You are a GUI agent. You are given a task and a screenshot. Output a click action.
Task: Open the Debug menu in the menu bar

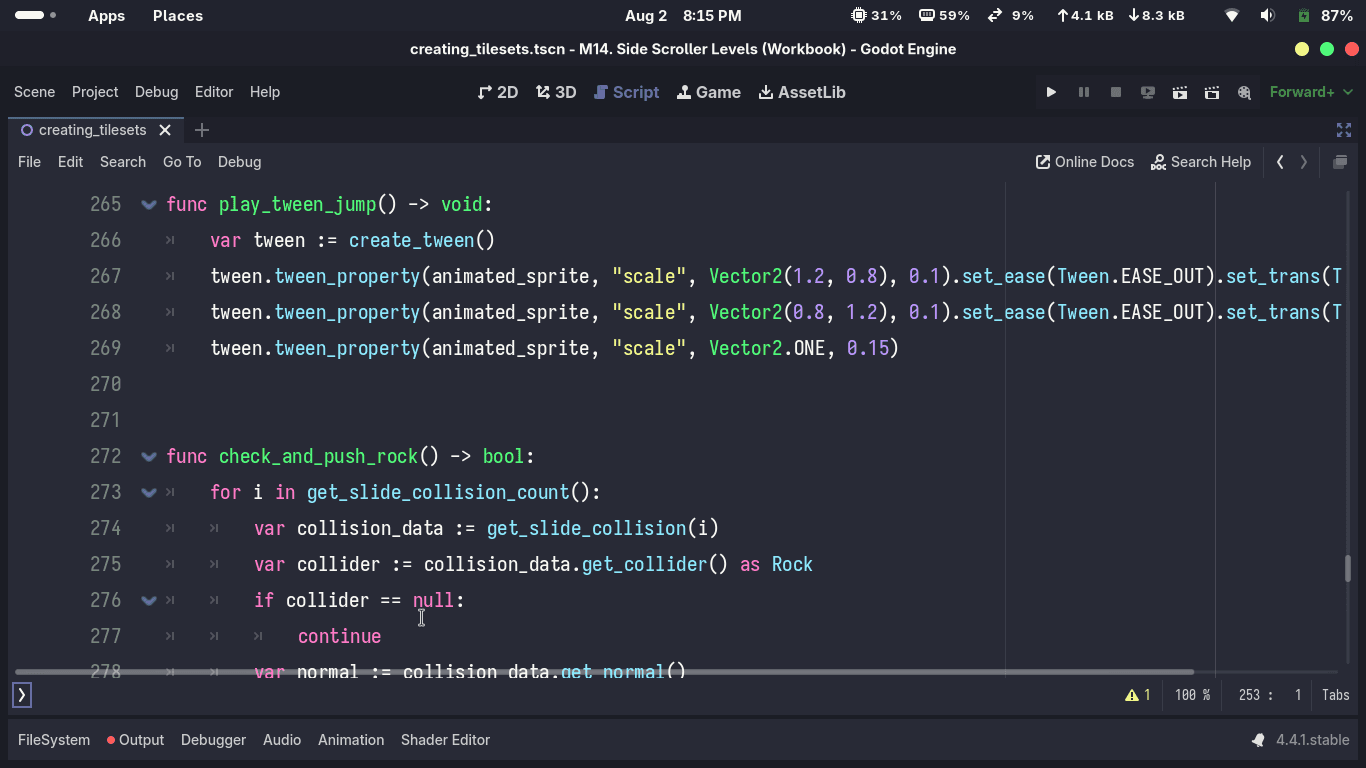click(x=157, y=92)
